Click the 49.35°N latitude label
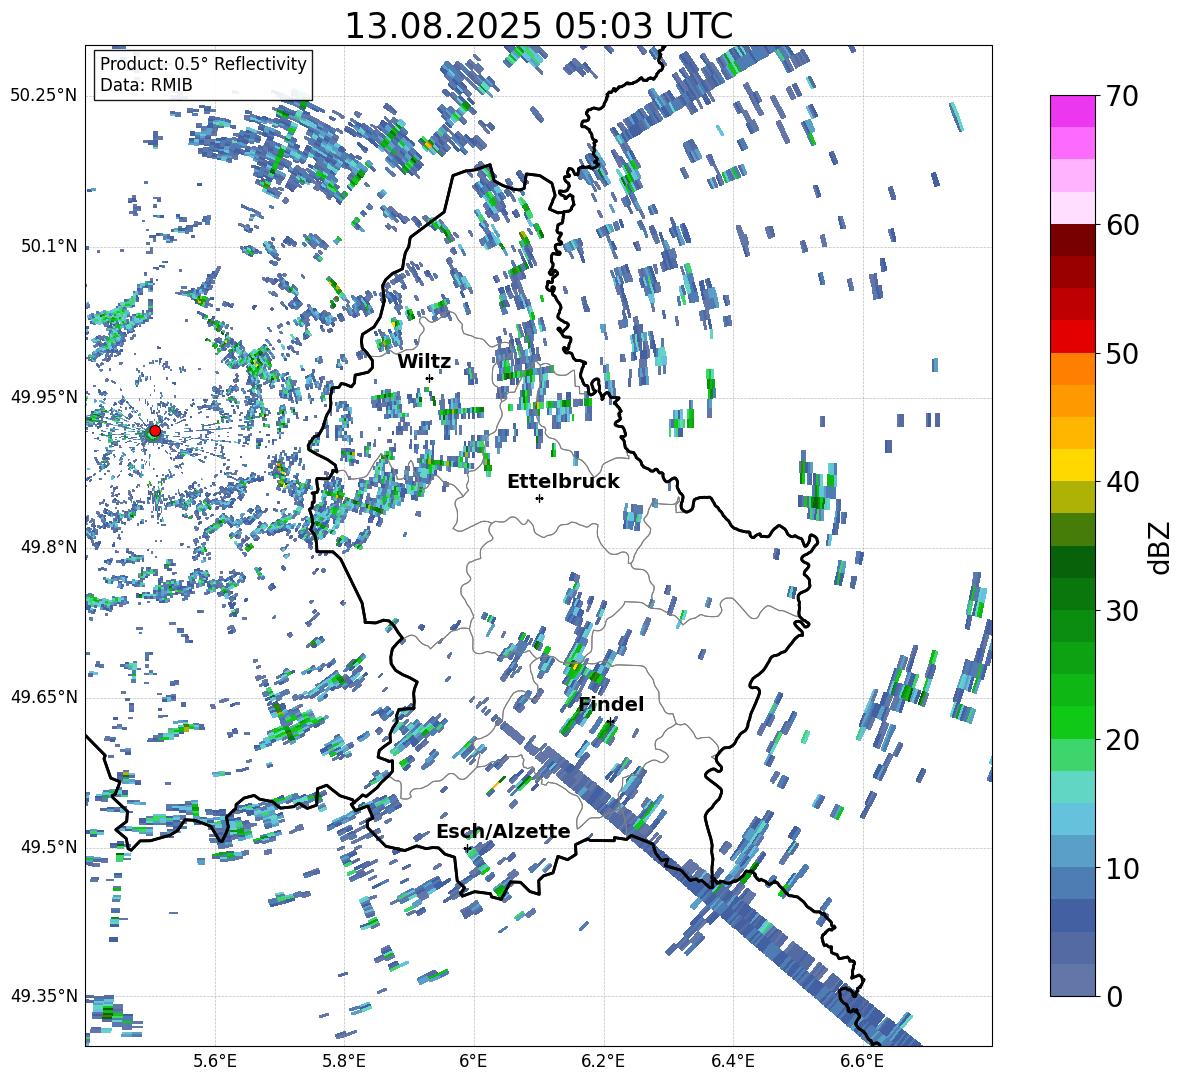 coord(44,996)
